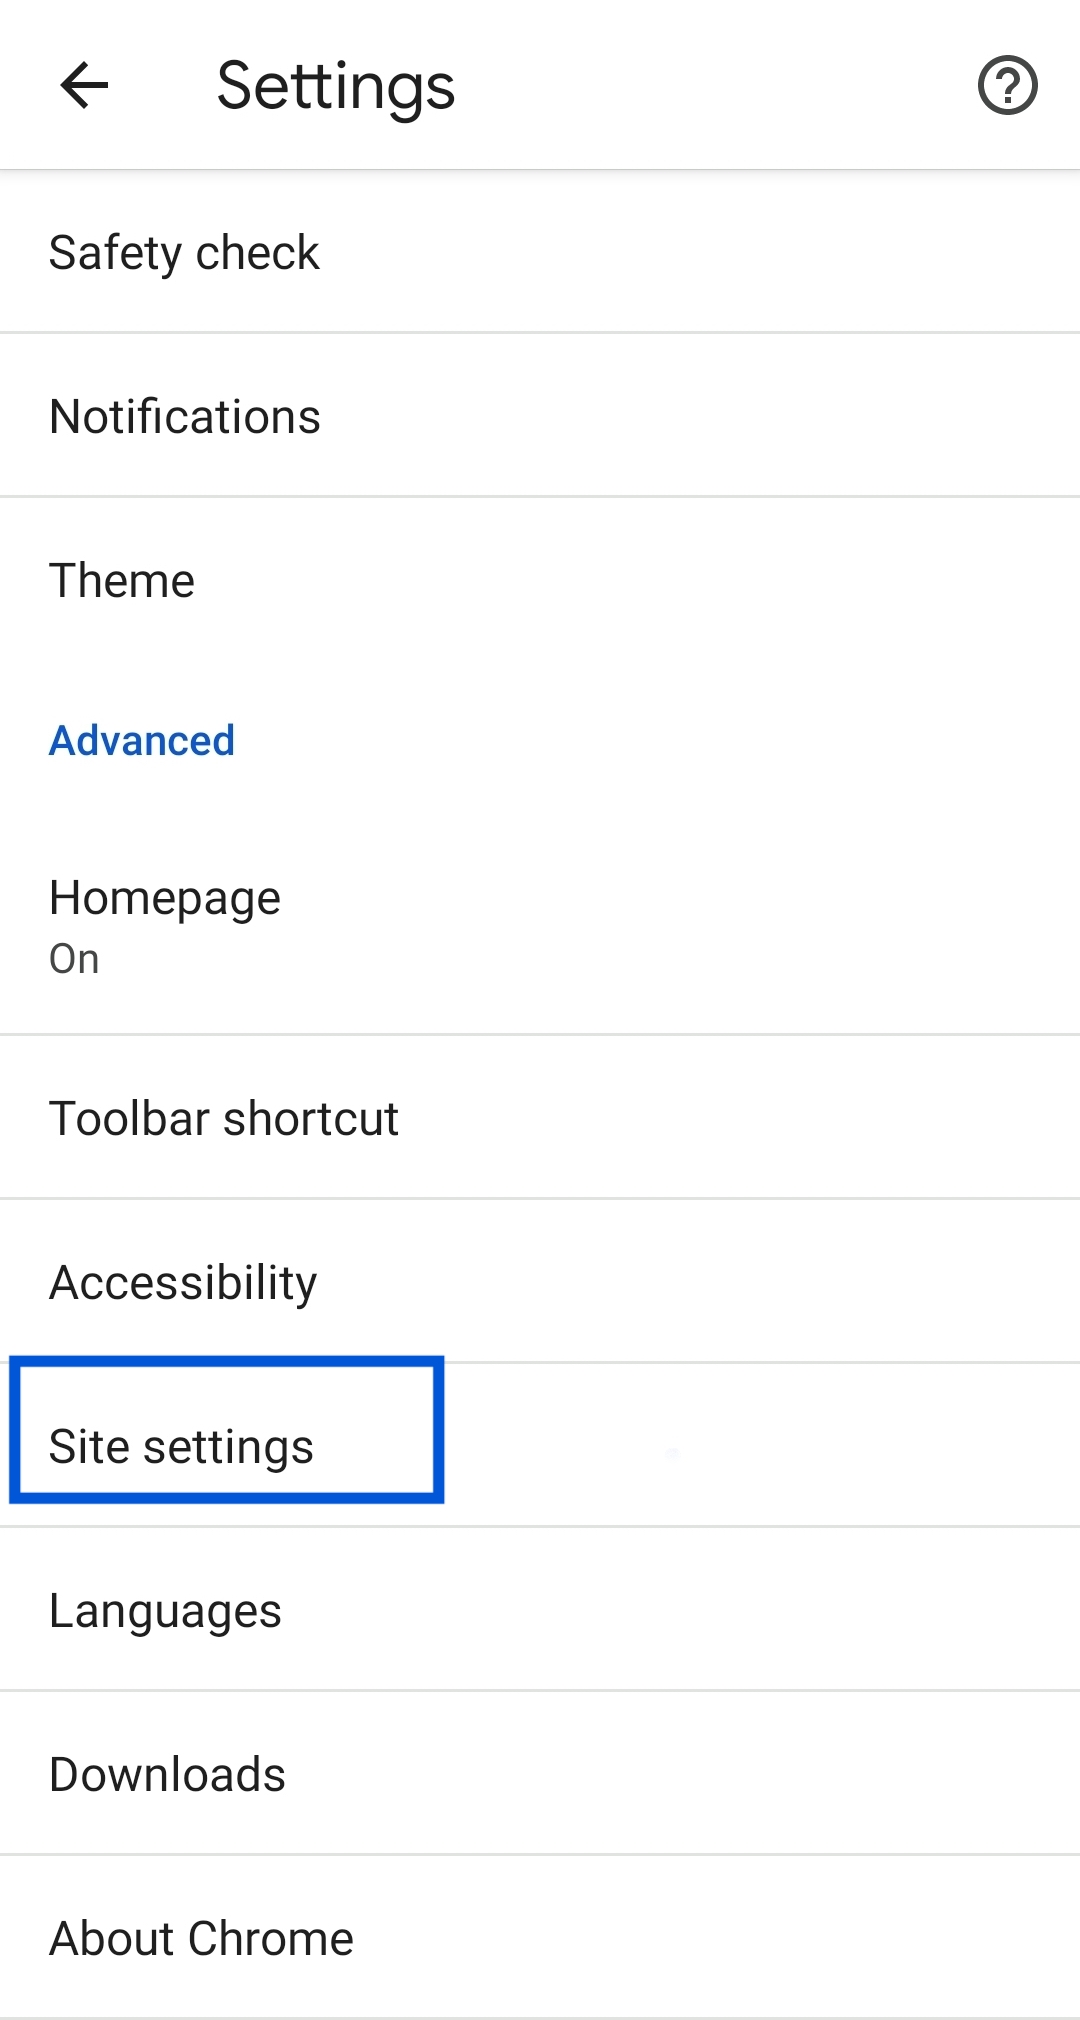Tap the Settings page title
Screen dimensions: 1080x2020
tap(336, 87)
